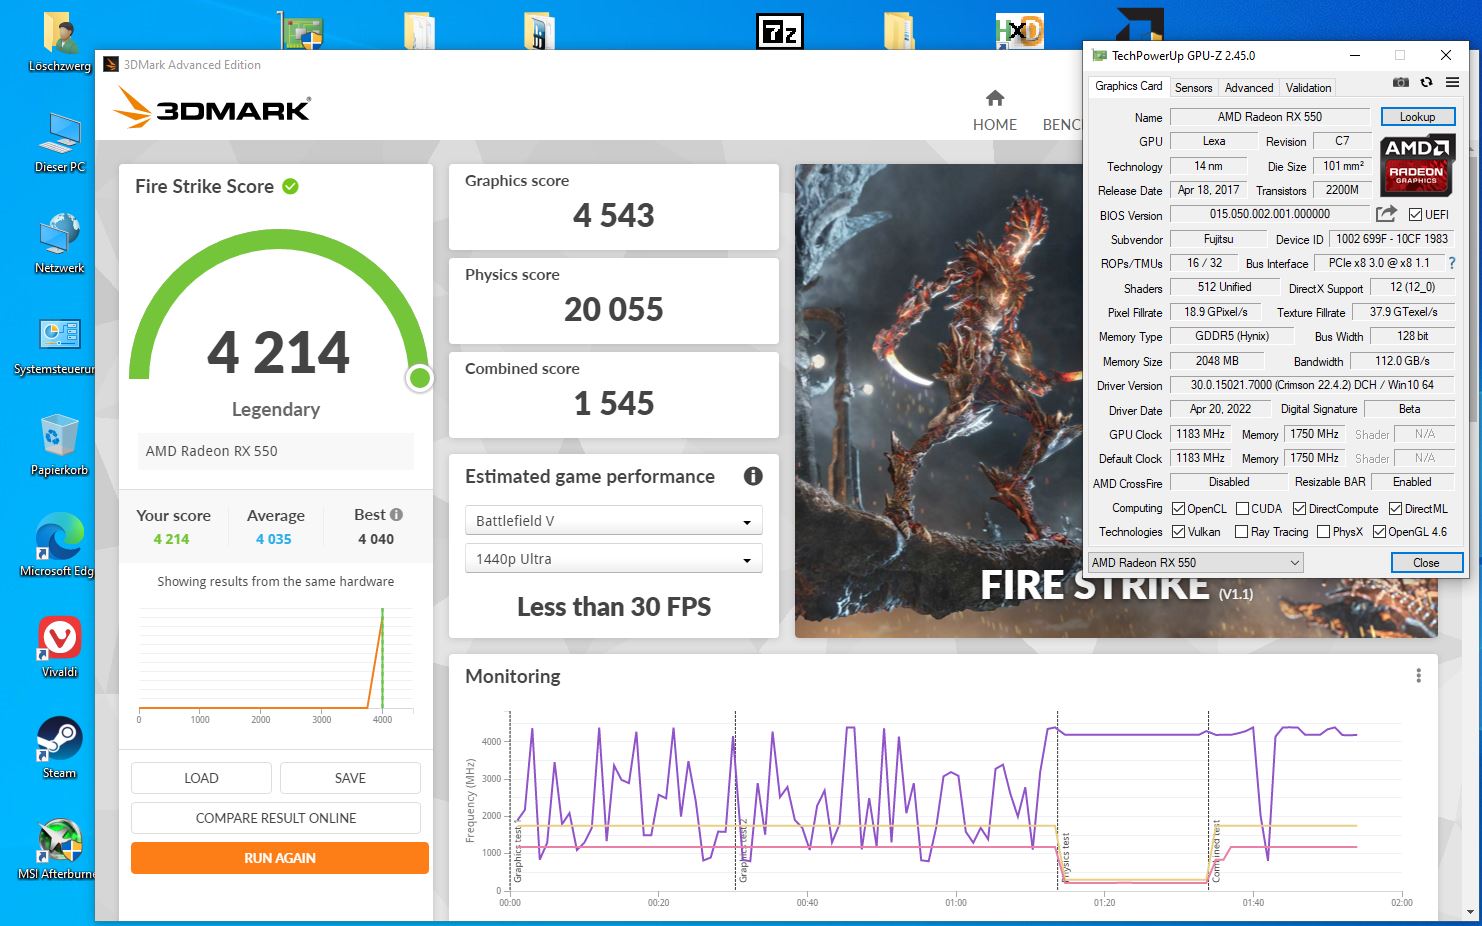
Task: Click the Close button in GPU-Z
Action: click(1426, 563)
